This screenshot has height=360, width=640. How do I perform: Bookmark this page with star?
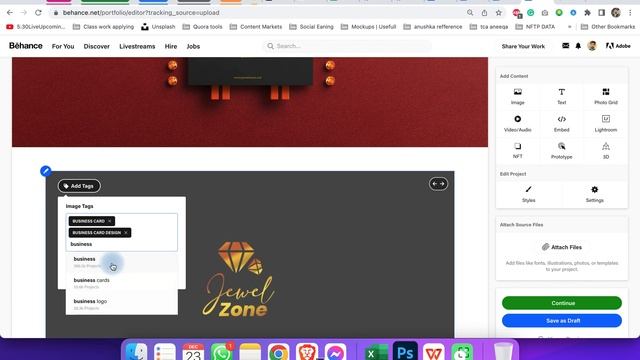(498, 13)
